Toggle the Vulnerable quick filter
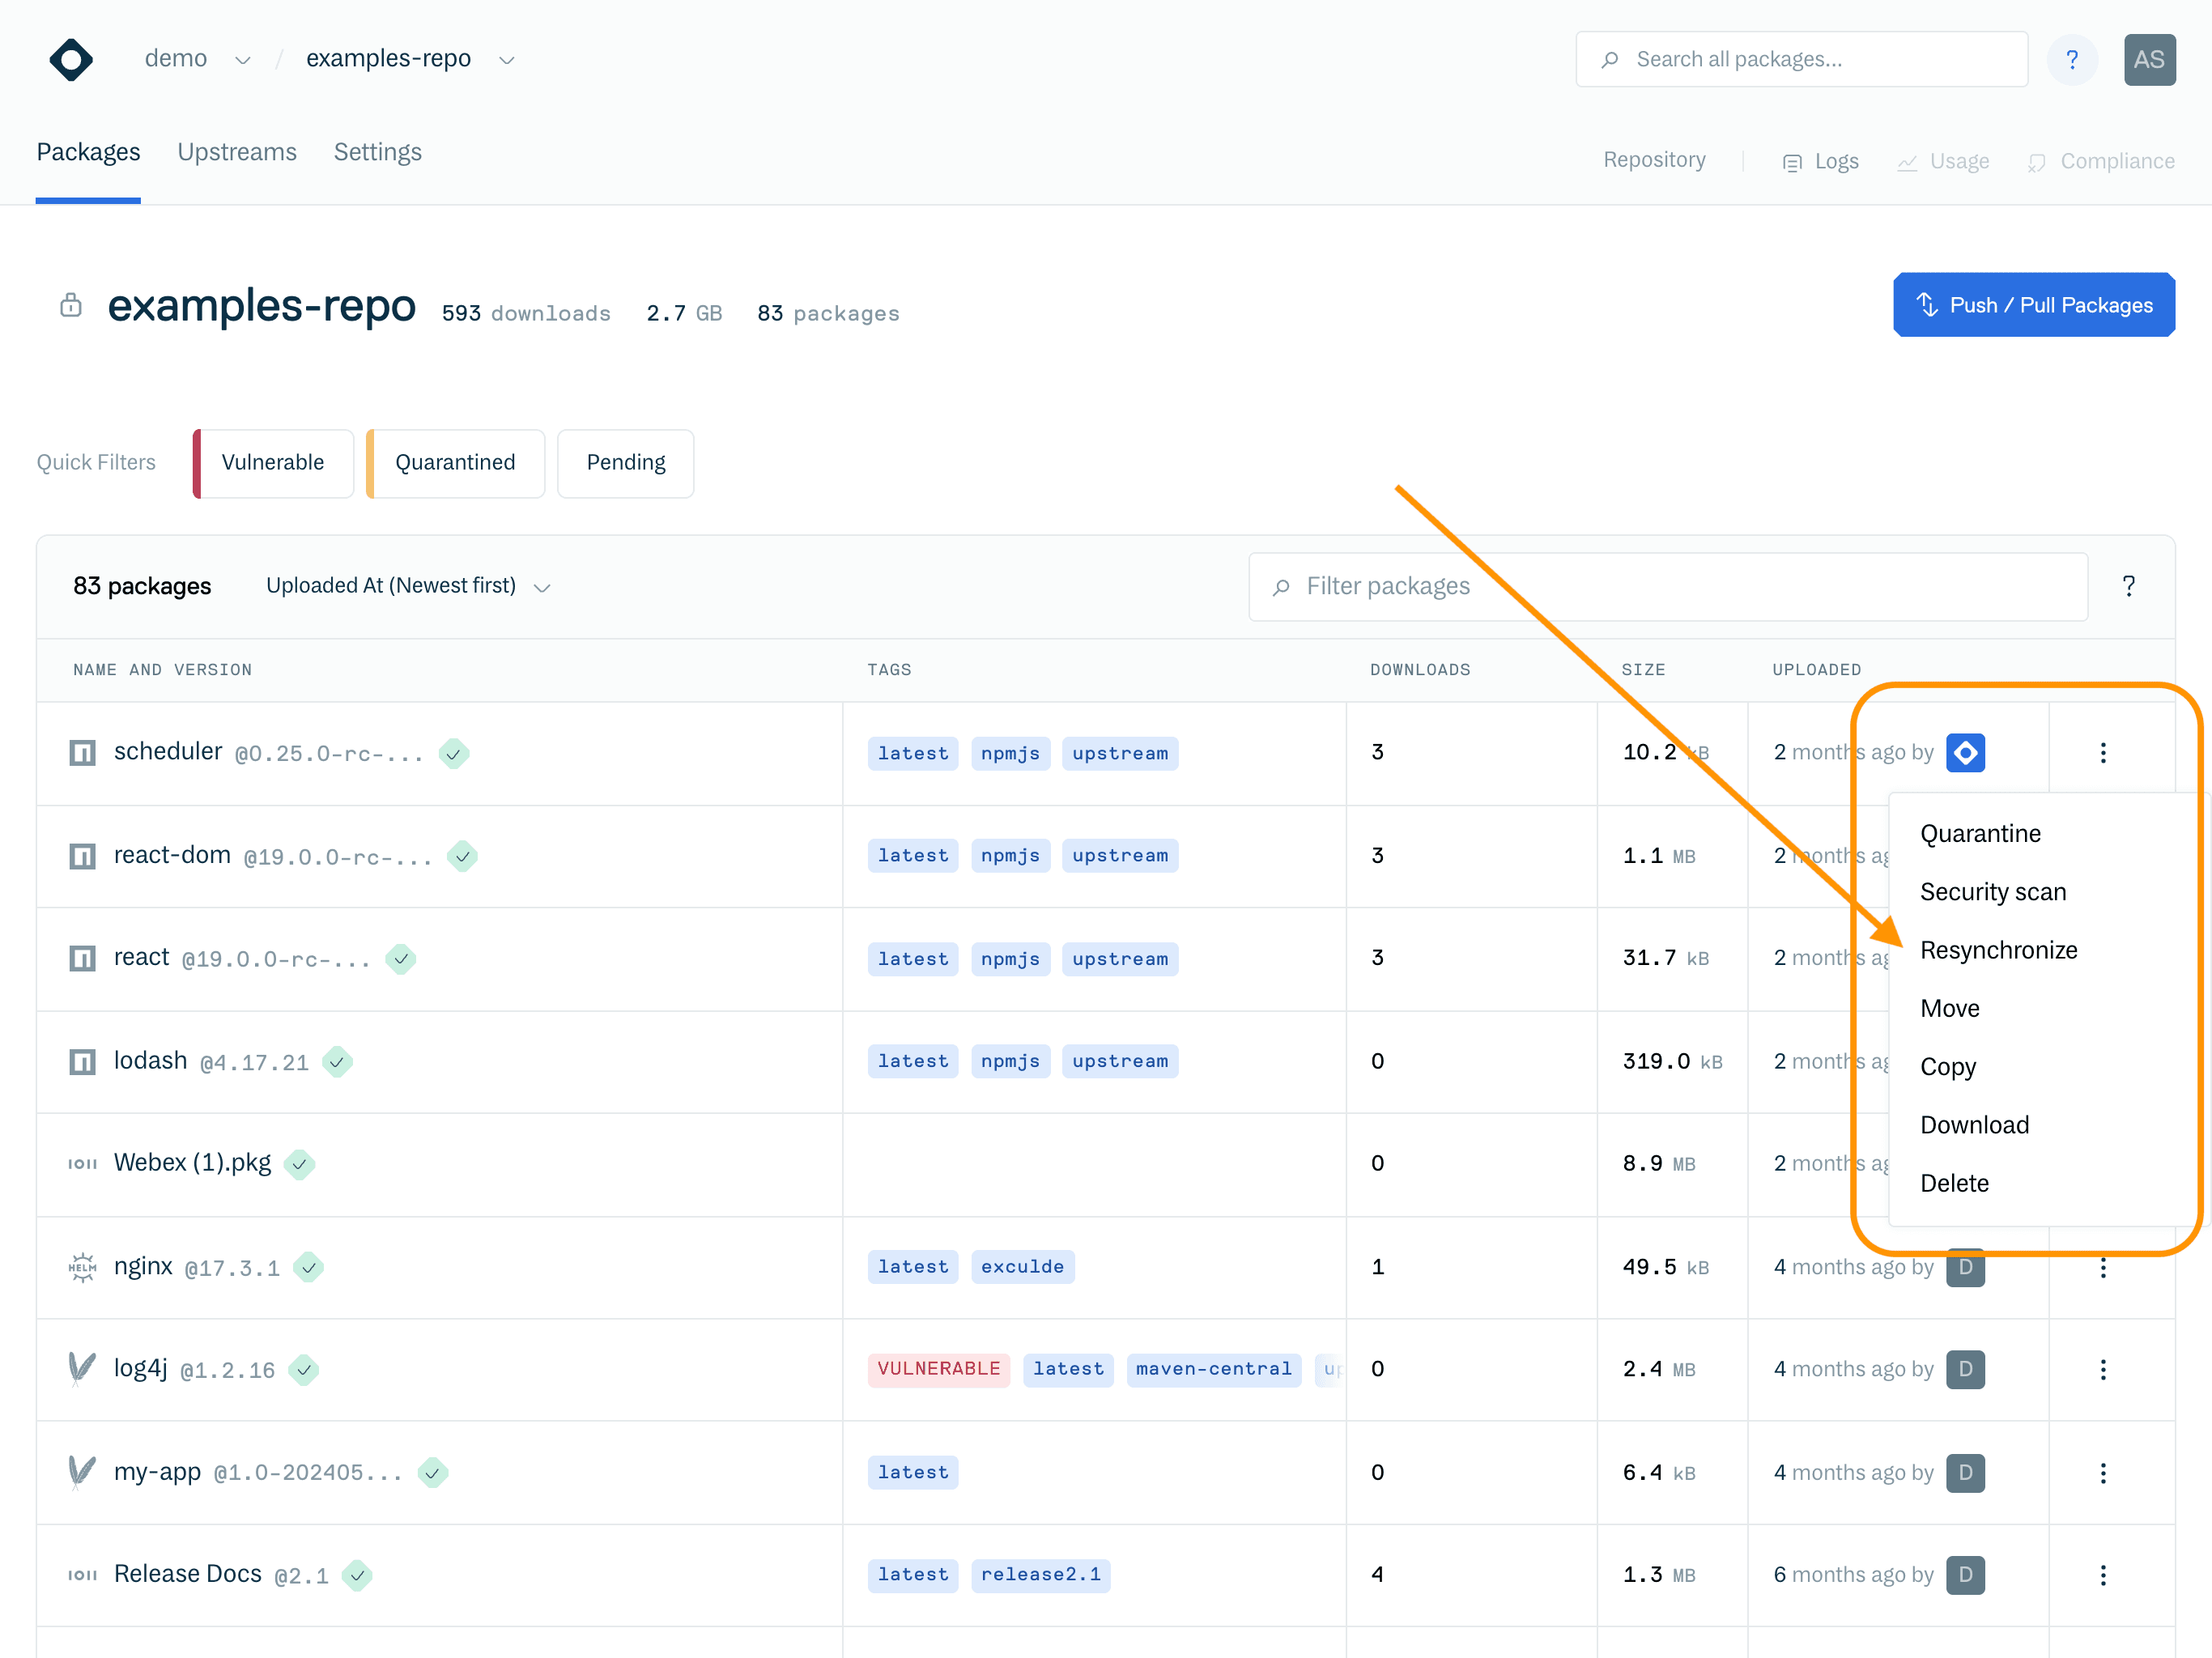 tap(273, 463)
